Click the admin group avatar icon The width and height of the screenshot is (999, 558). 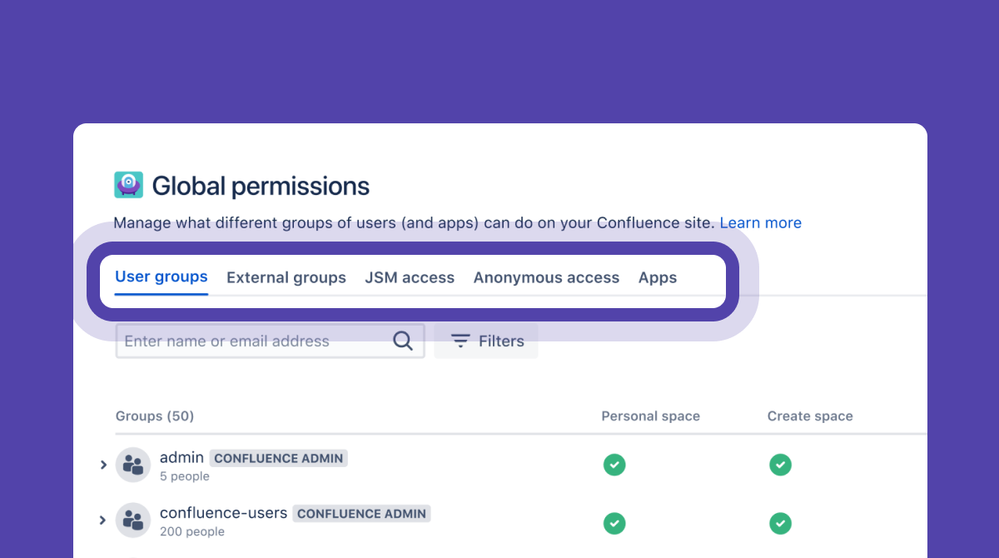tap(133, 465)
